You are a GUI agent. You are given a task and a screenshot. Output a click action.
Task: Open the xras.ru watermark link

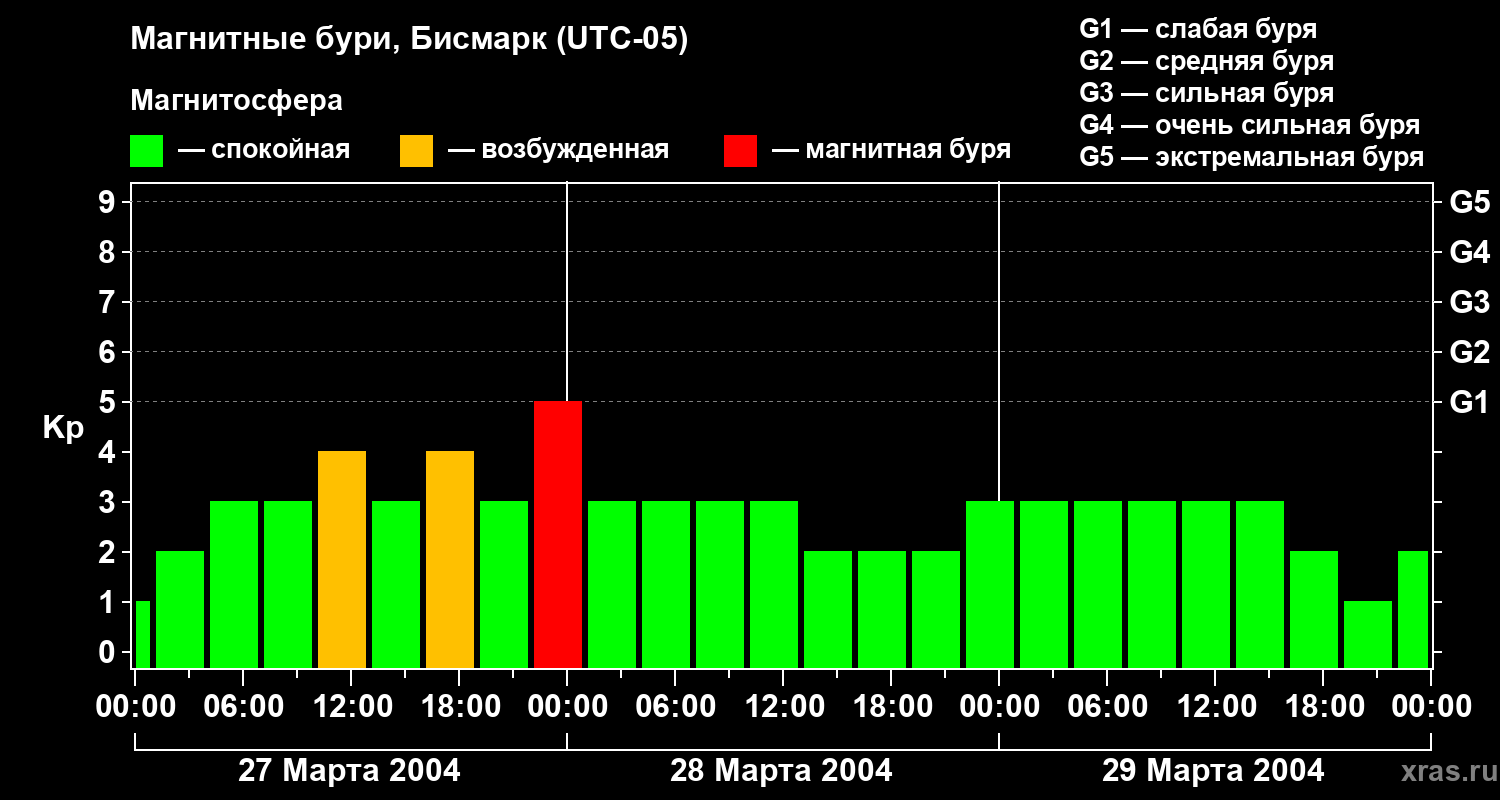(x=1443, y=772)
